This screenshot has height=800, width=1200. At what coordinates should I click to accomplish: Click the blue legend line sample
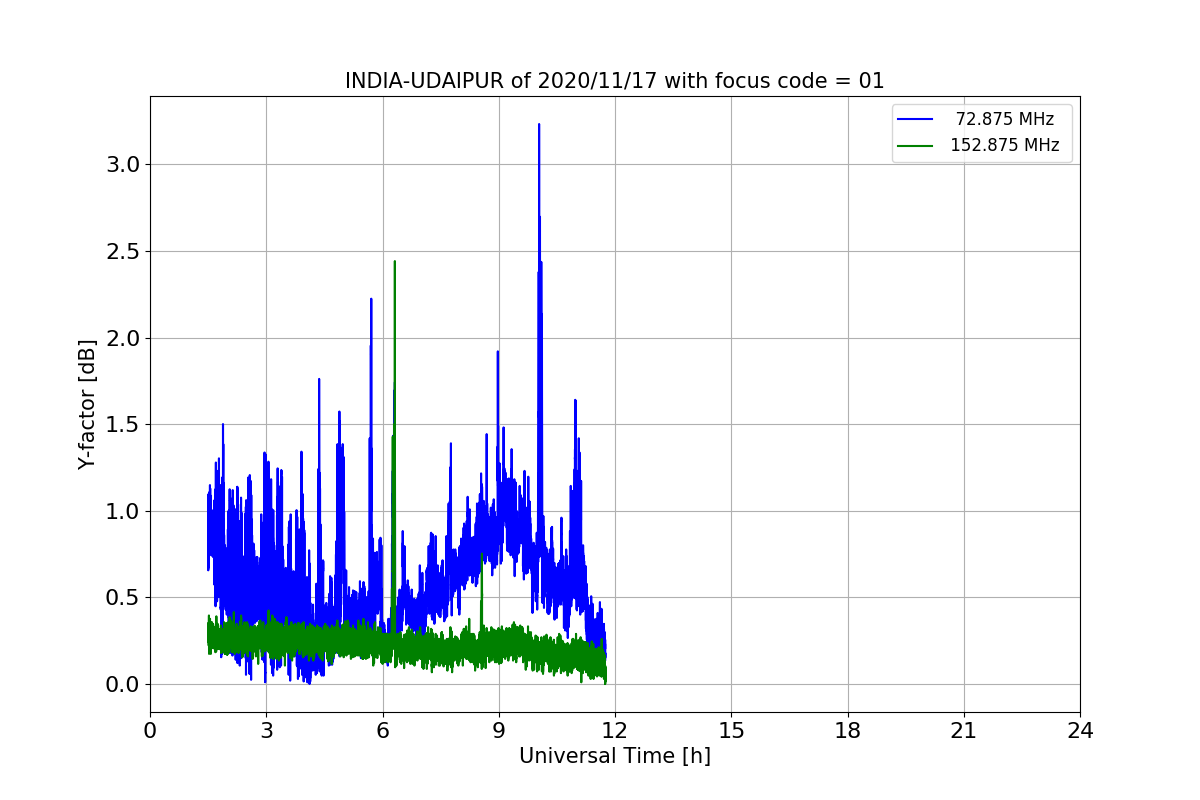916,119
